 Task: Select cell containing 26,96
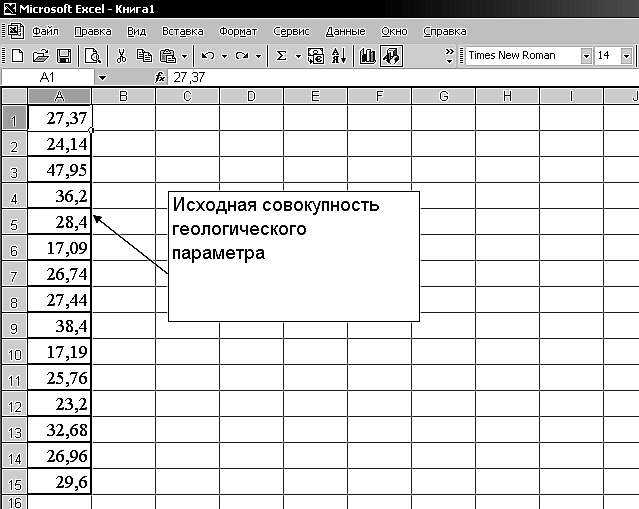pos(59,456)
